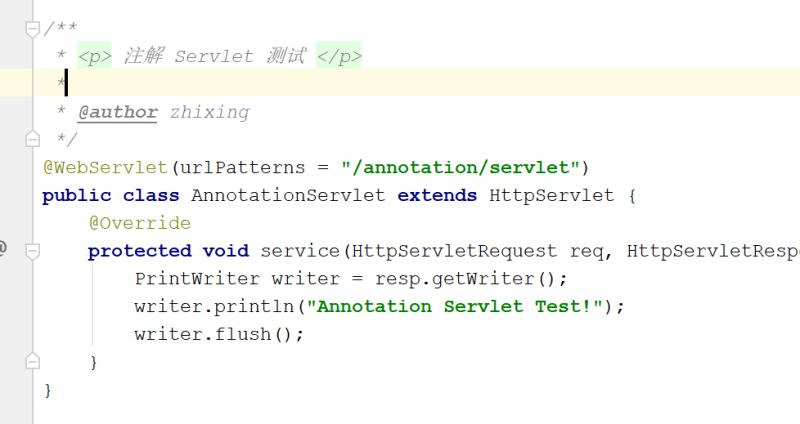Image resolution: width=800 pixels, height=424 pixels.
Task: Click the writer.flush() statement
Action: (219, 334)
